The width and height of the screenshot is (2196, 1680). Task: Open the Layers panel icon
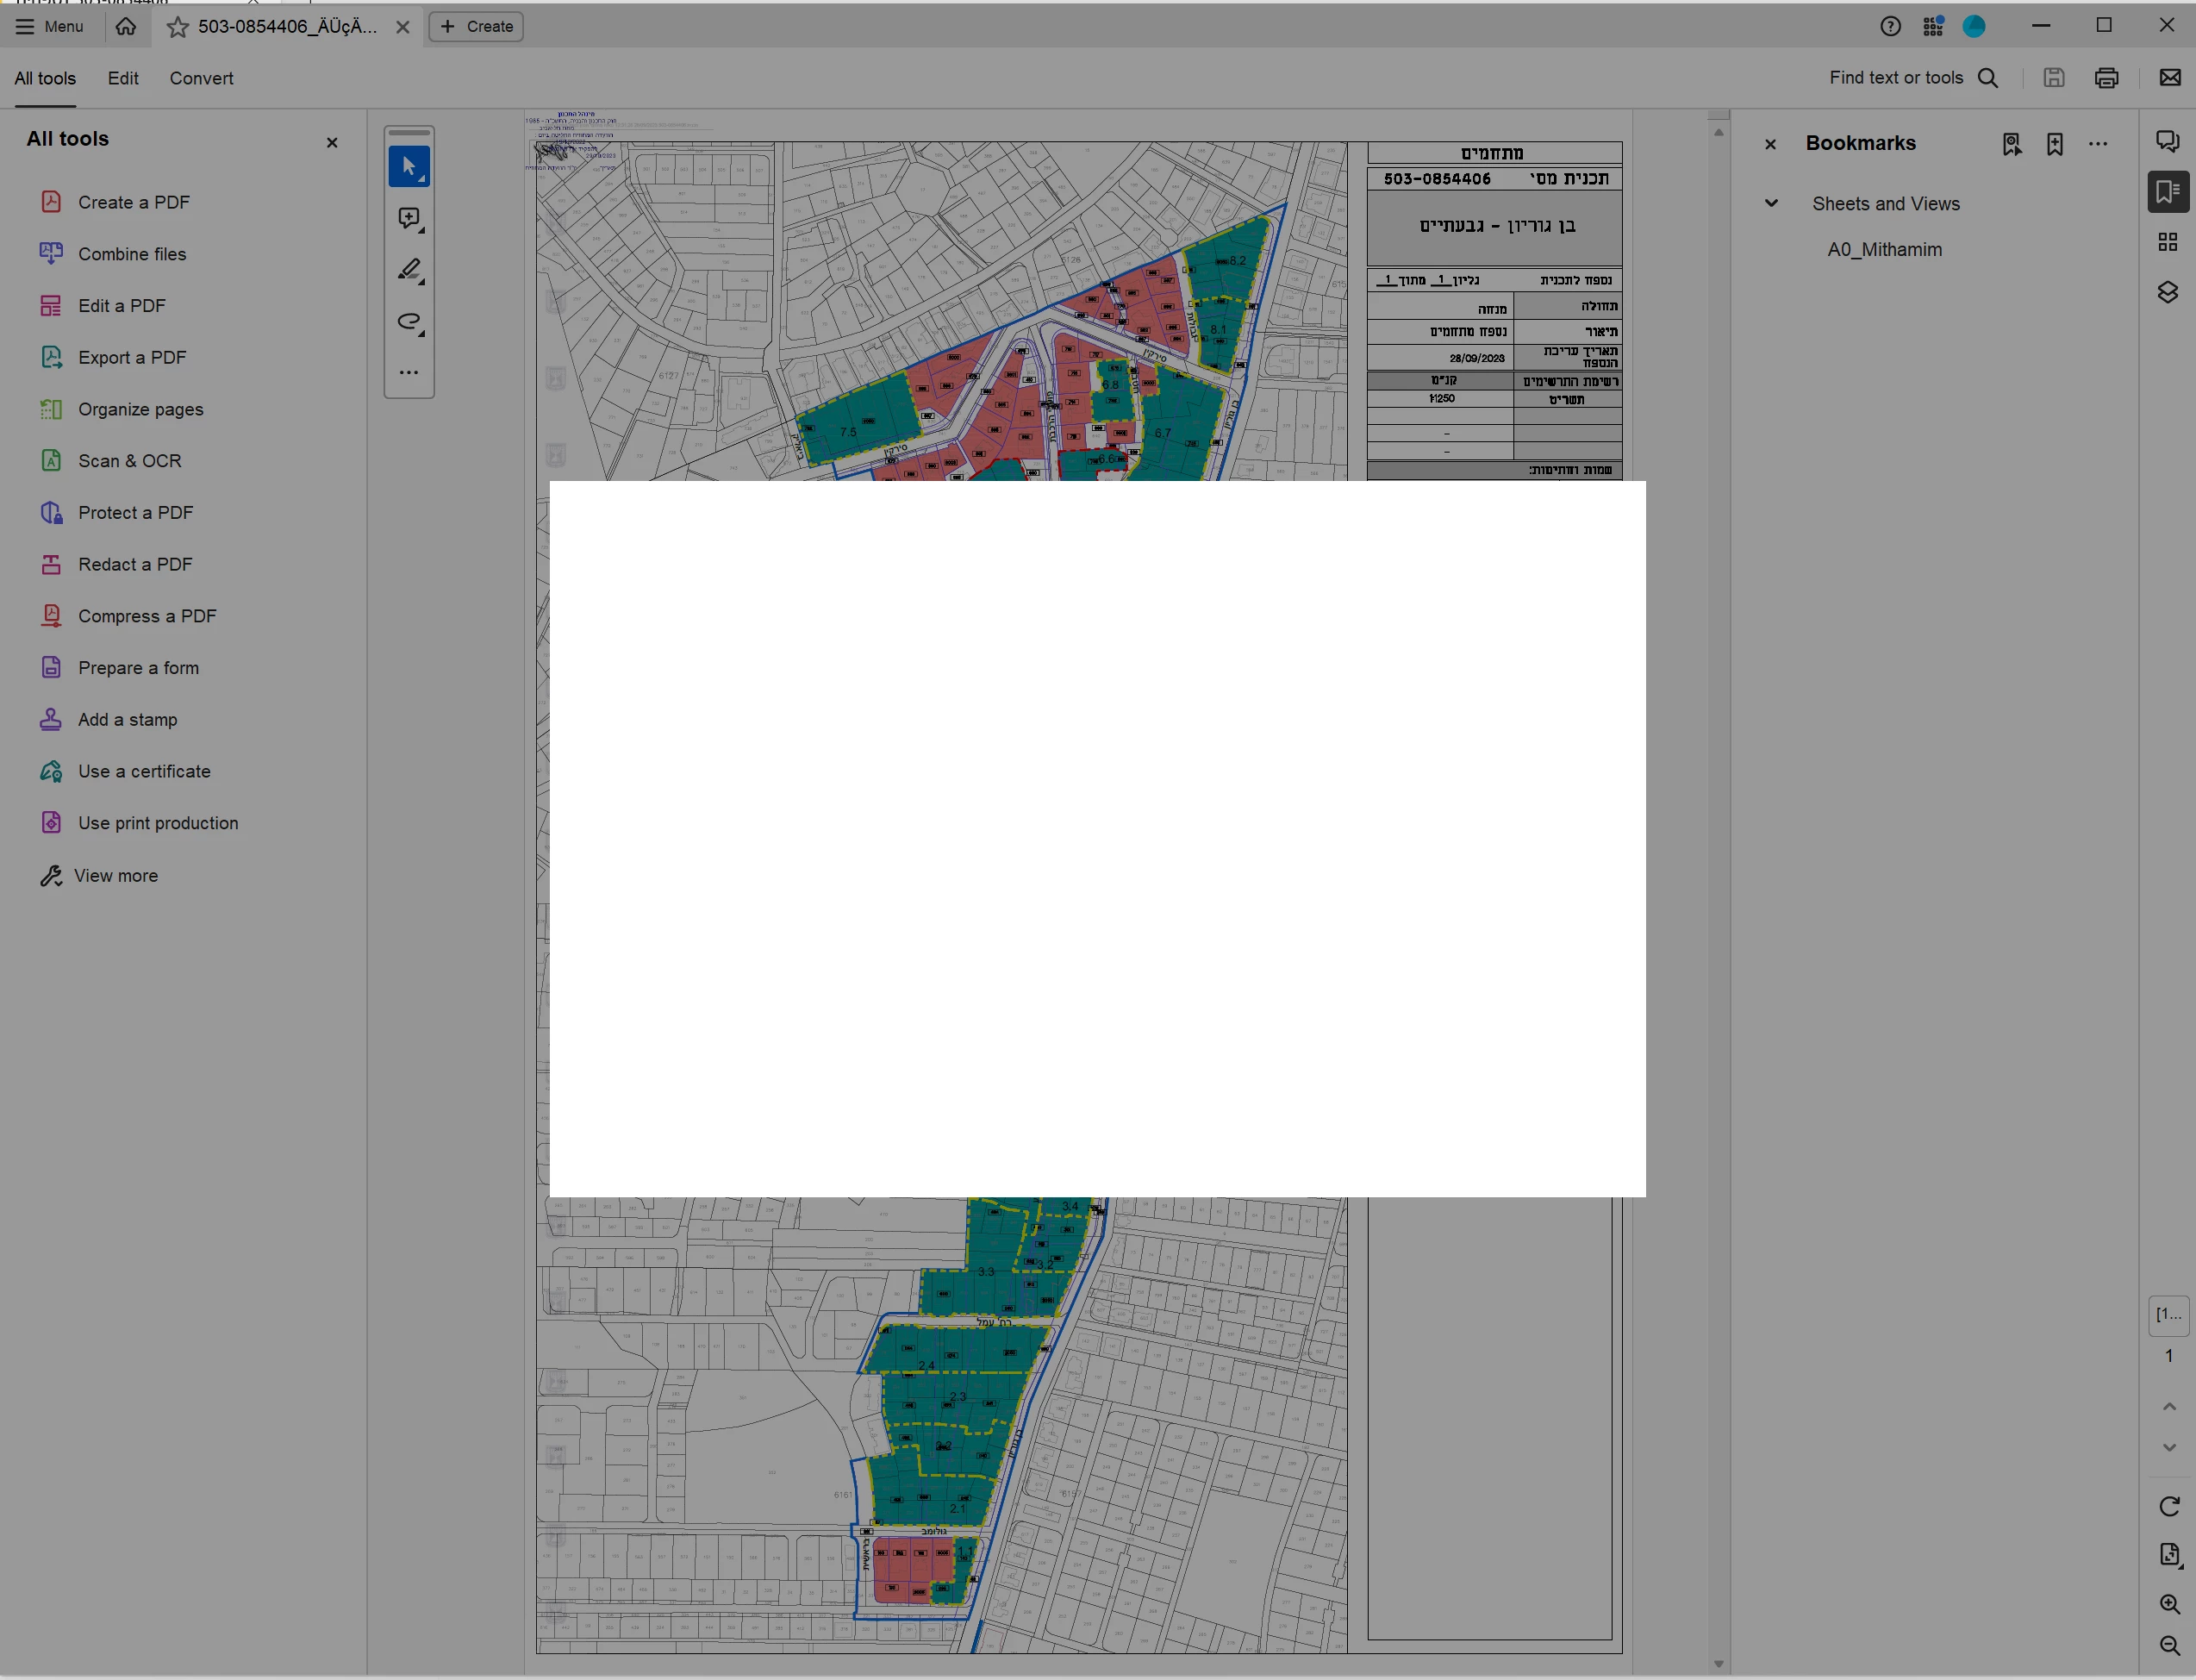(2167, 292)
